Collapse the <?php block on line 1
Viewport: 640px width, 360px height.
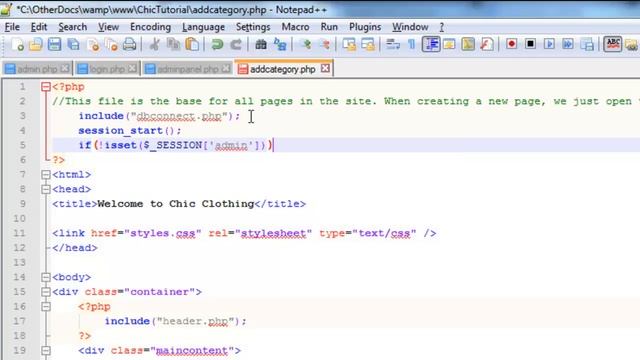click(x=46, y=87)
